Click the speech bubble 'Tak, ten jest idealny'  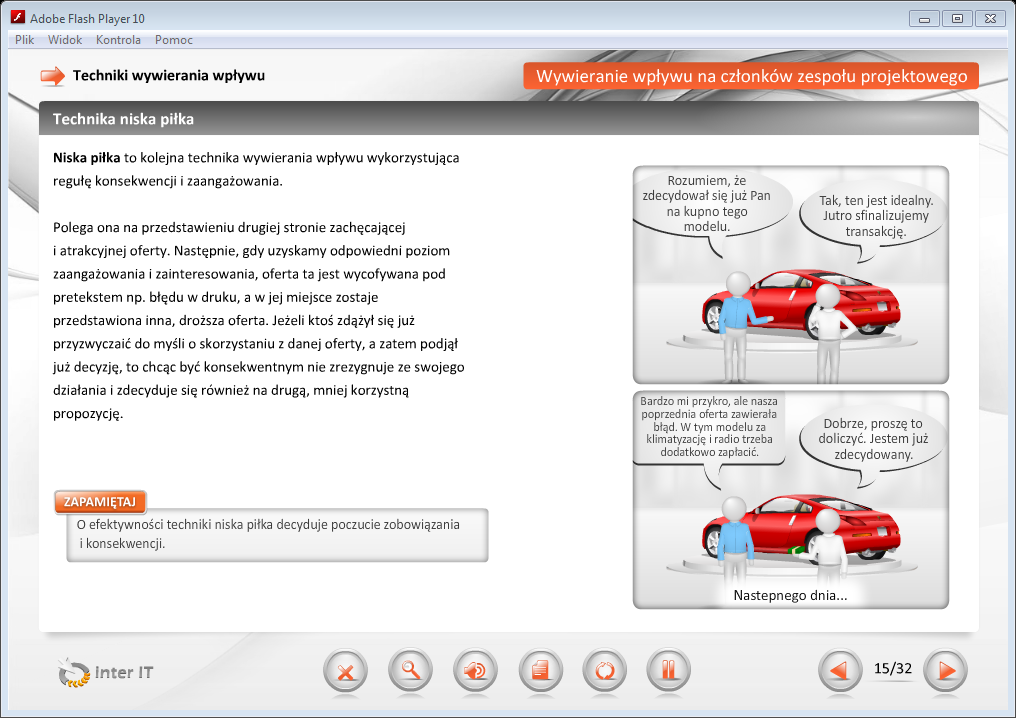pyautogui.click(x=875, y=216)
